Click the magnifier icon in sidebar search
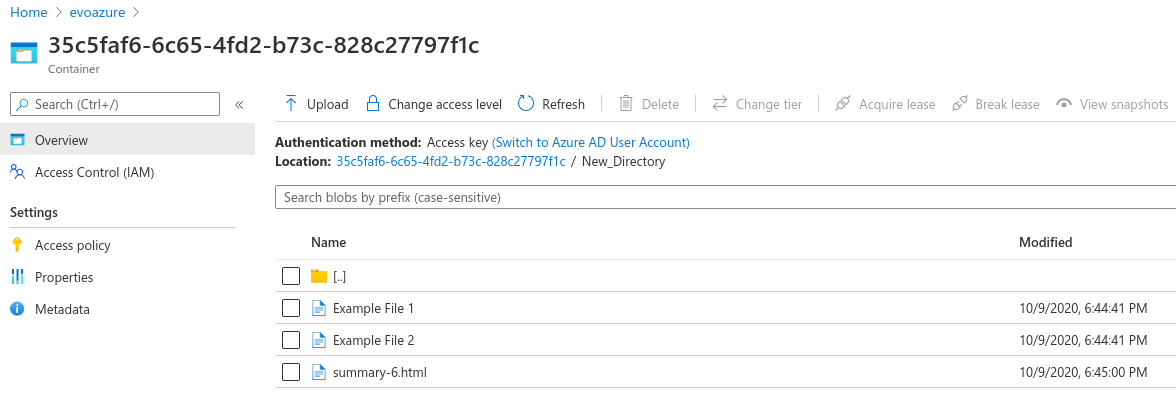The height and width of the screenshot is (398, 1176). (x=23, y=104)
